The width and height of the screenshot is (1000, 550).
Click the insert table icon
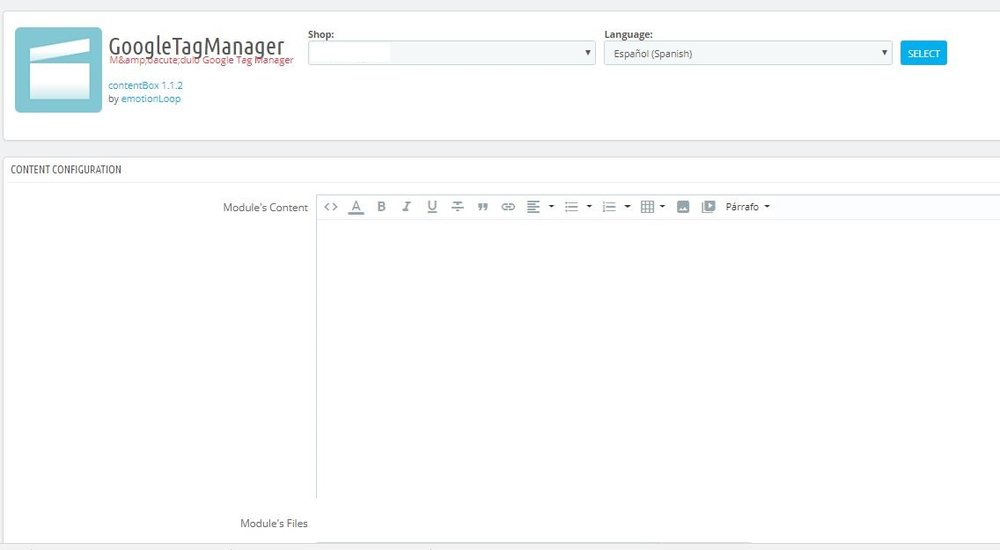647,207
